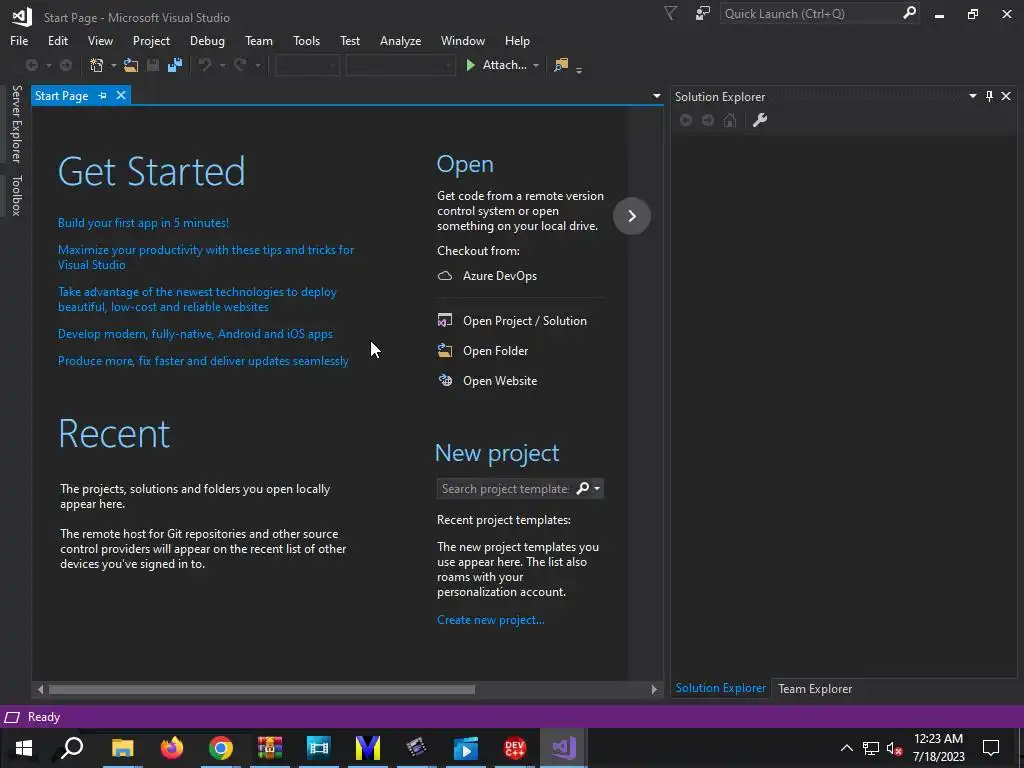
Task: Open Toolbox side tab
Action: tap(16, 195)
